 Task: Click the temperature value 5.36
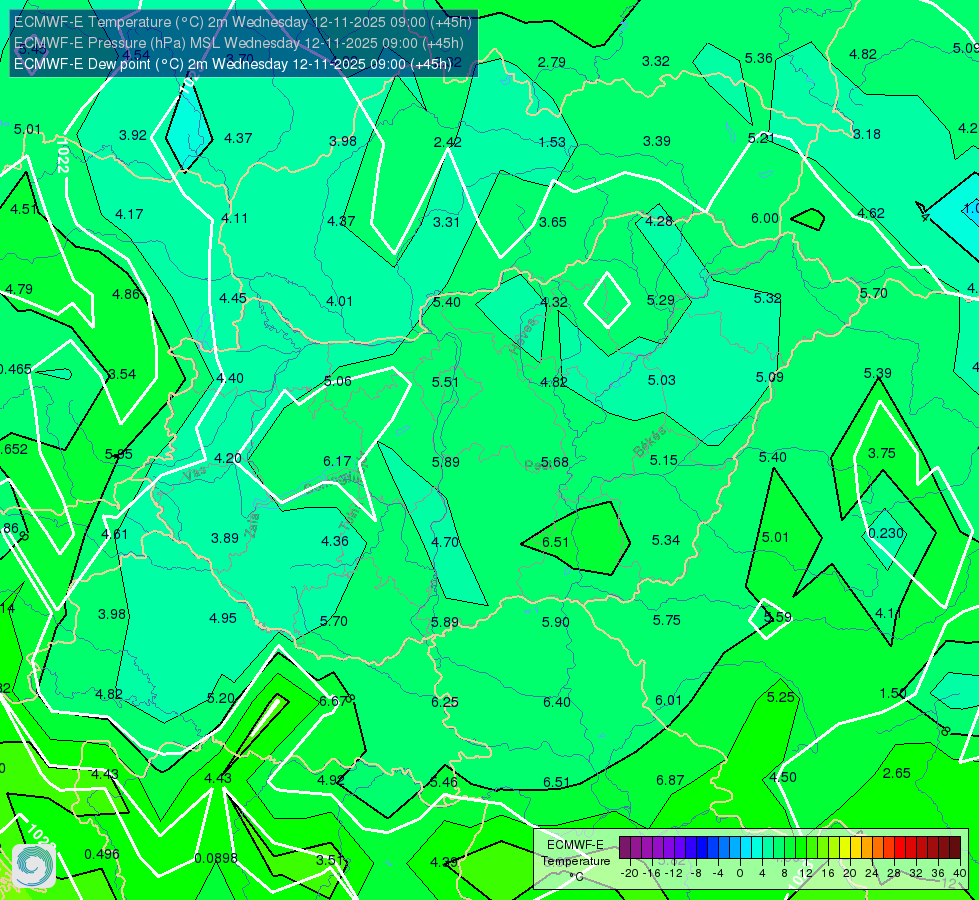click(x=759, y=58)
